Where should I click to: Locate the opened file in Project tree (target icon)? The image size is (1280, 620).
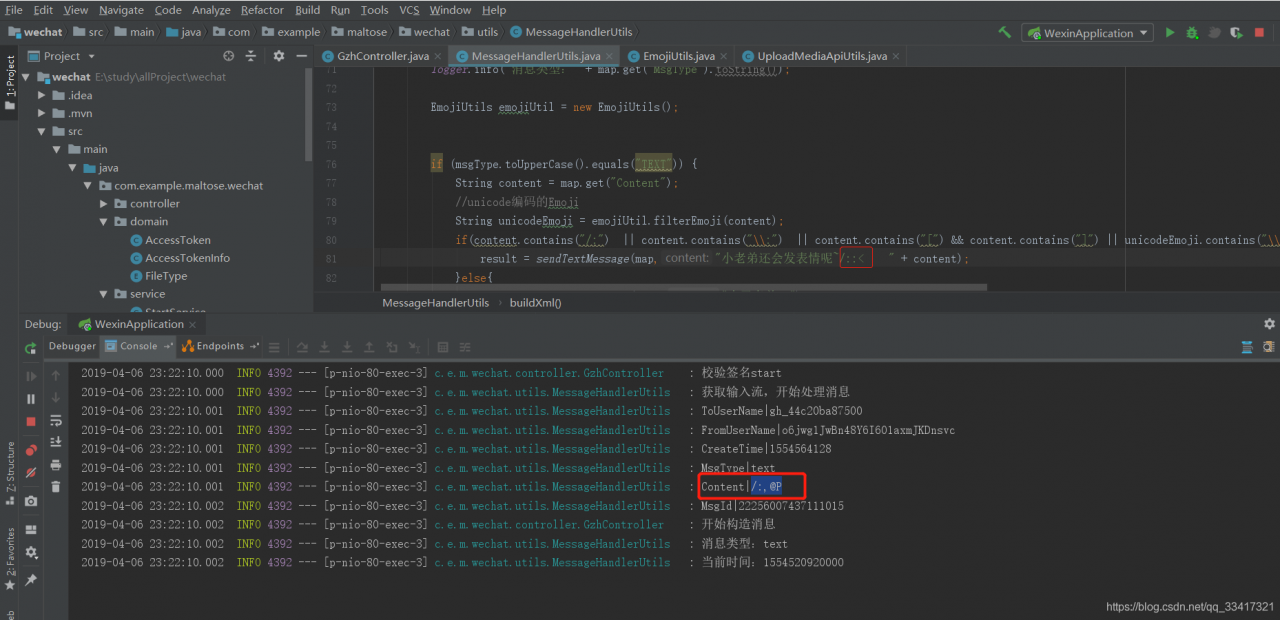pyautogui.click(x=228, y=56)
